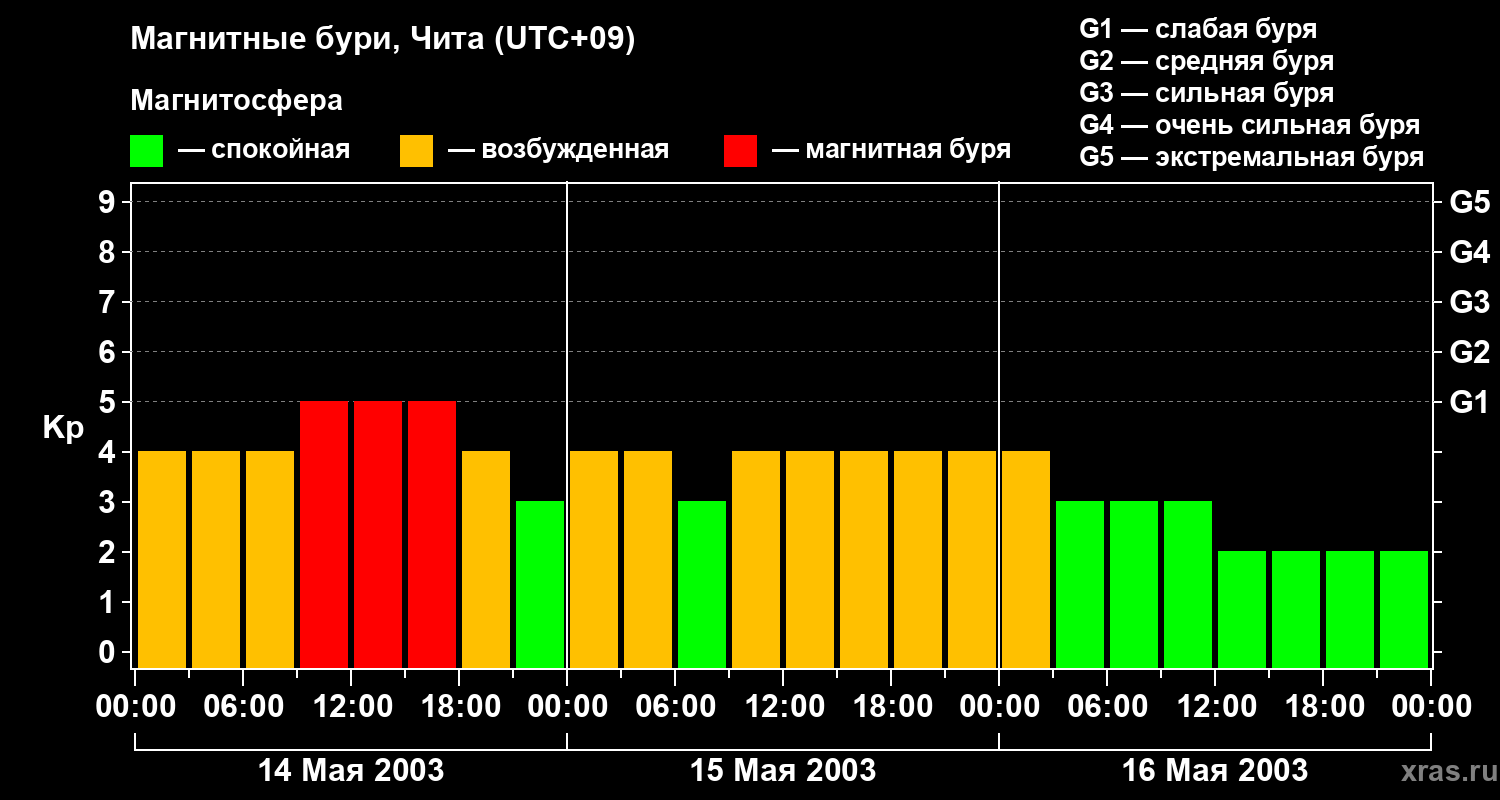The width and height of the screenshot is (1500, 800).
Task: Select 'G5 — экстремальная буря' legend line
Action: point(1252,158)
